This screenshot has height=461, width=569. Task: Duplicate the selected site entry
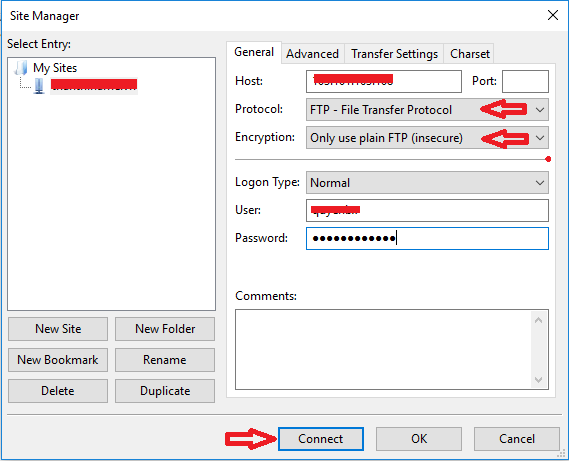165,391
